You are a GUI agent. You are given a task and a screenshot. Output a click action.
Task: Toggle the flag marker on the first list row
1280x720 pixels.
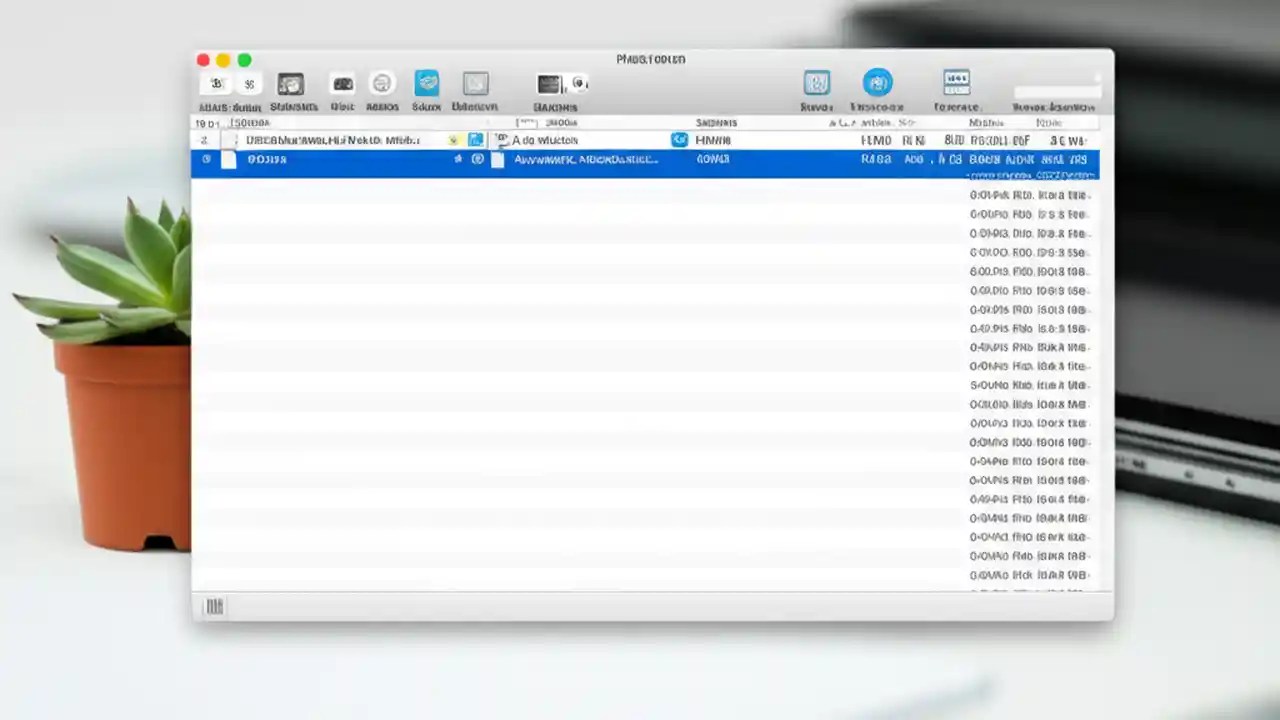pyautogui.click(x=455, y=140)
